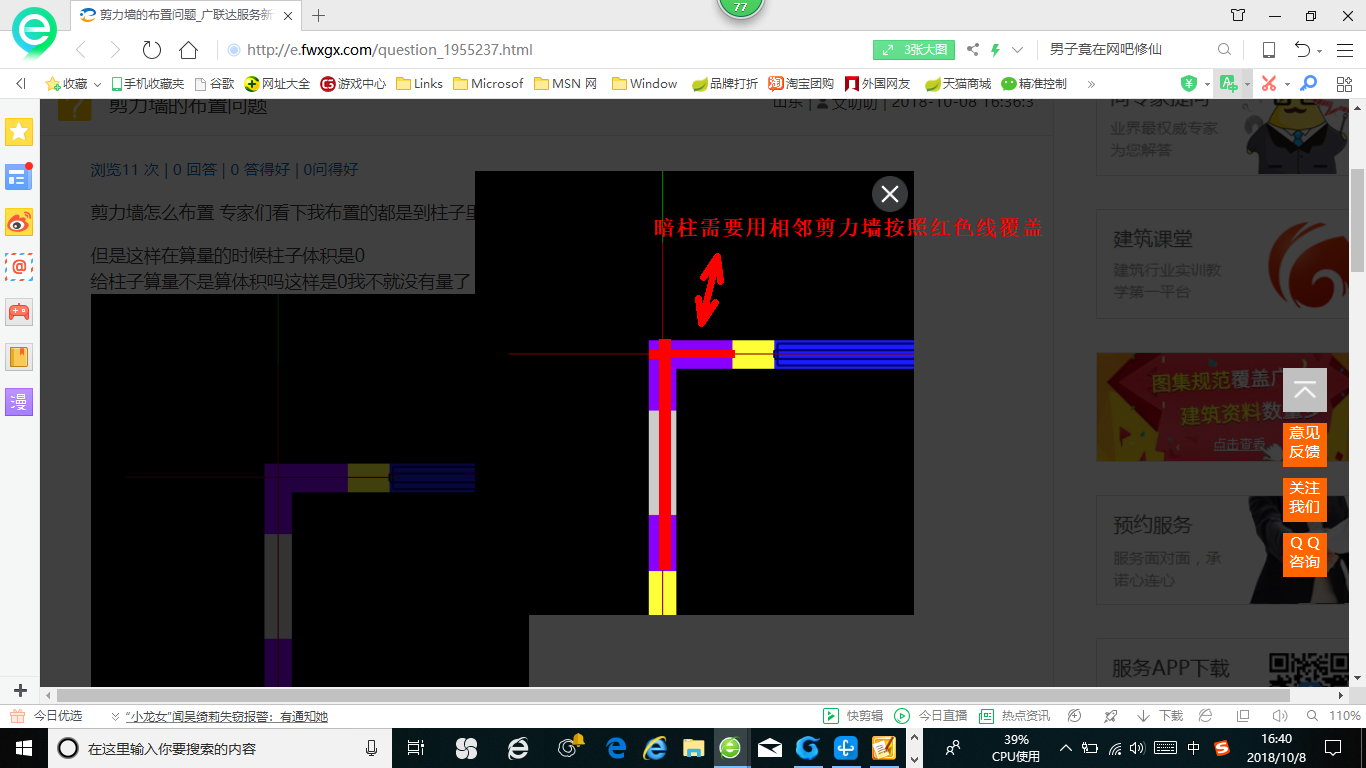Expand address bar dropdown chevron
The width and height of the screenshot is (1366, 768).
[x=1018, y=50]
